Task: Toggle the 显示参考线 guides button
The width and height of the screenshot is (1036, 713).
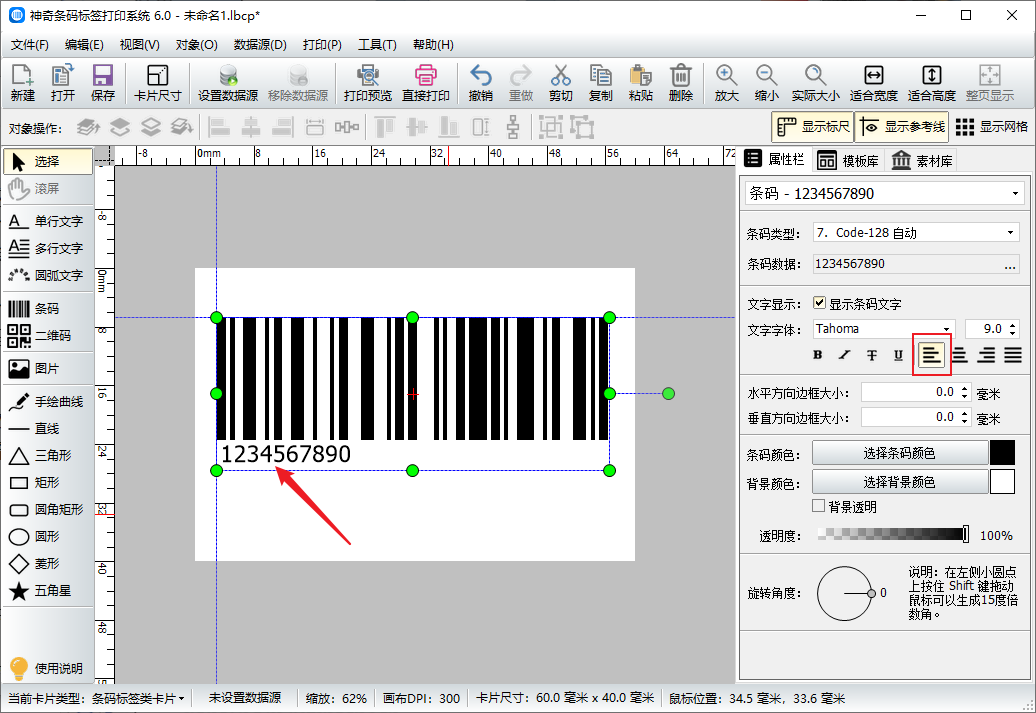Action: click(x=901, y=127)
